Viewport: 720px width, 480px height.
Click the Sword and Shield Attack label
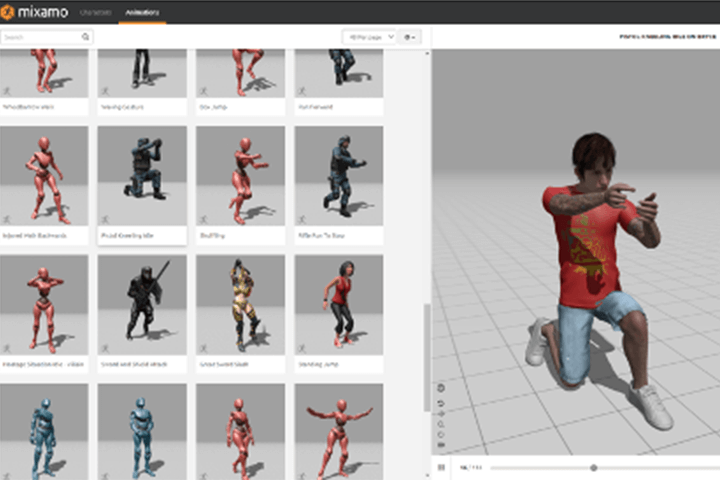point(134,364)
